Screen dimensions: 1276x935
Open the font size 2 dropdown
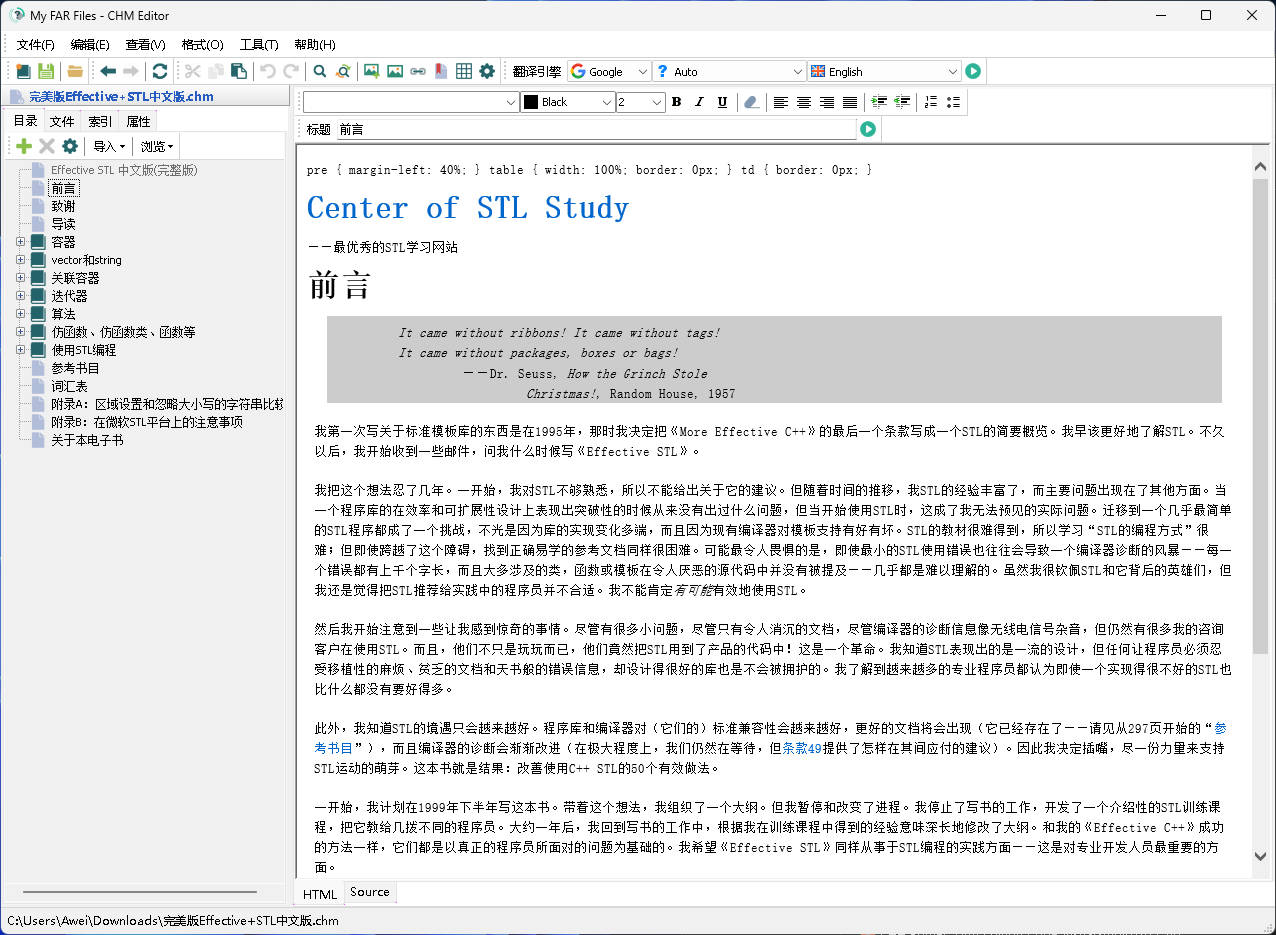point(640,102)
